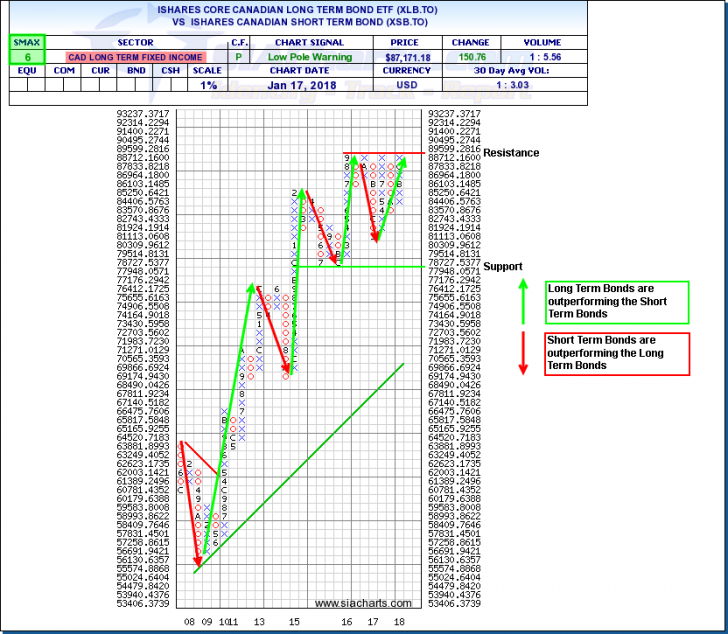Select the 1% scale value
728x634 pixels.
[208, 85]
